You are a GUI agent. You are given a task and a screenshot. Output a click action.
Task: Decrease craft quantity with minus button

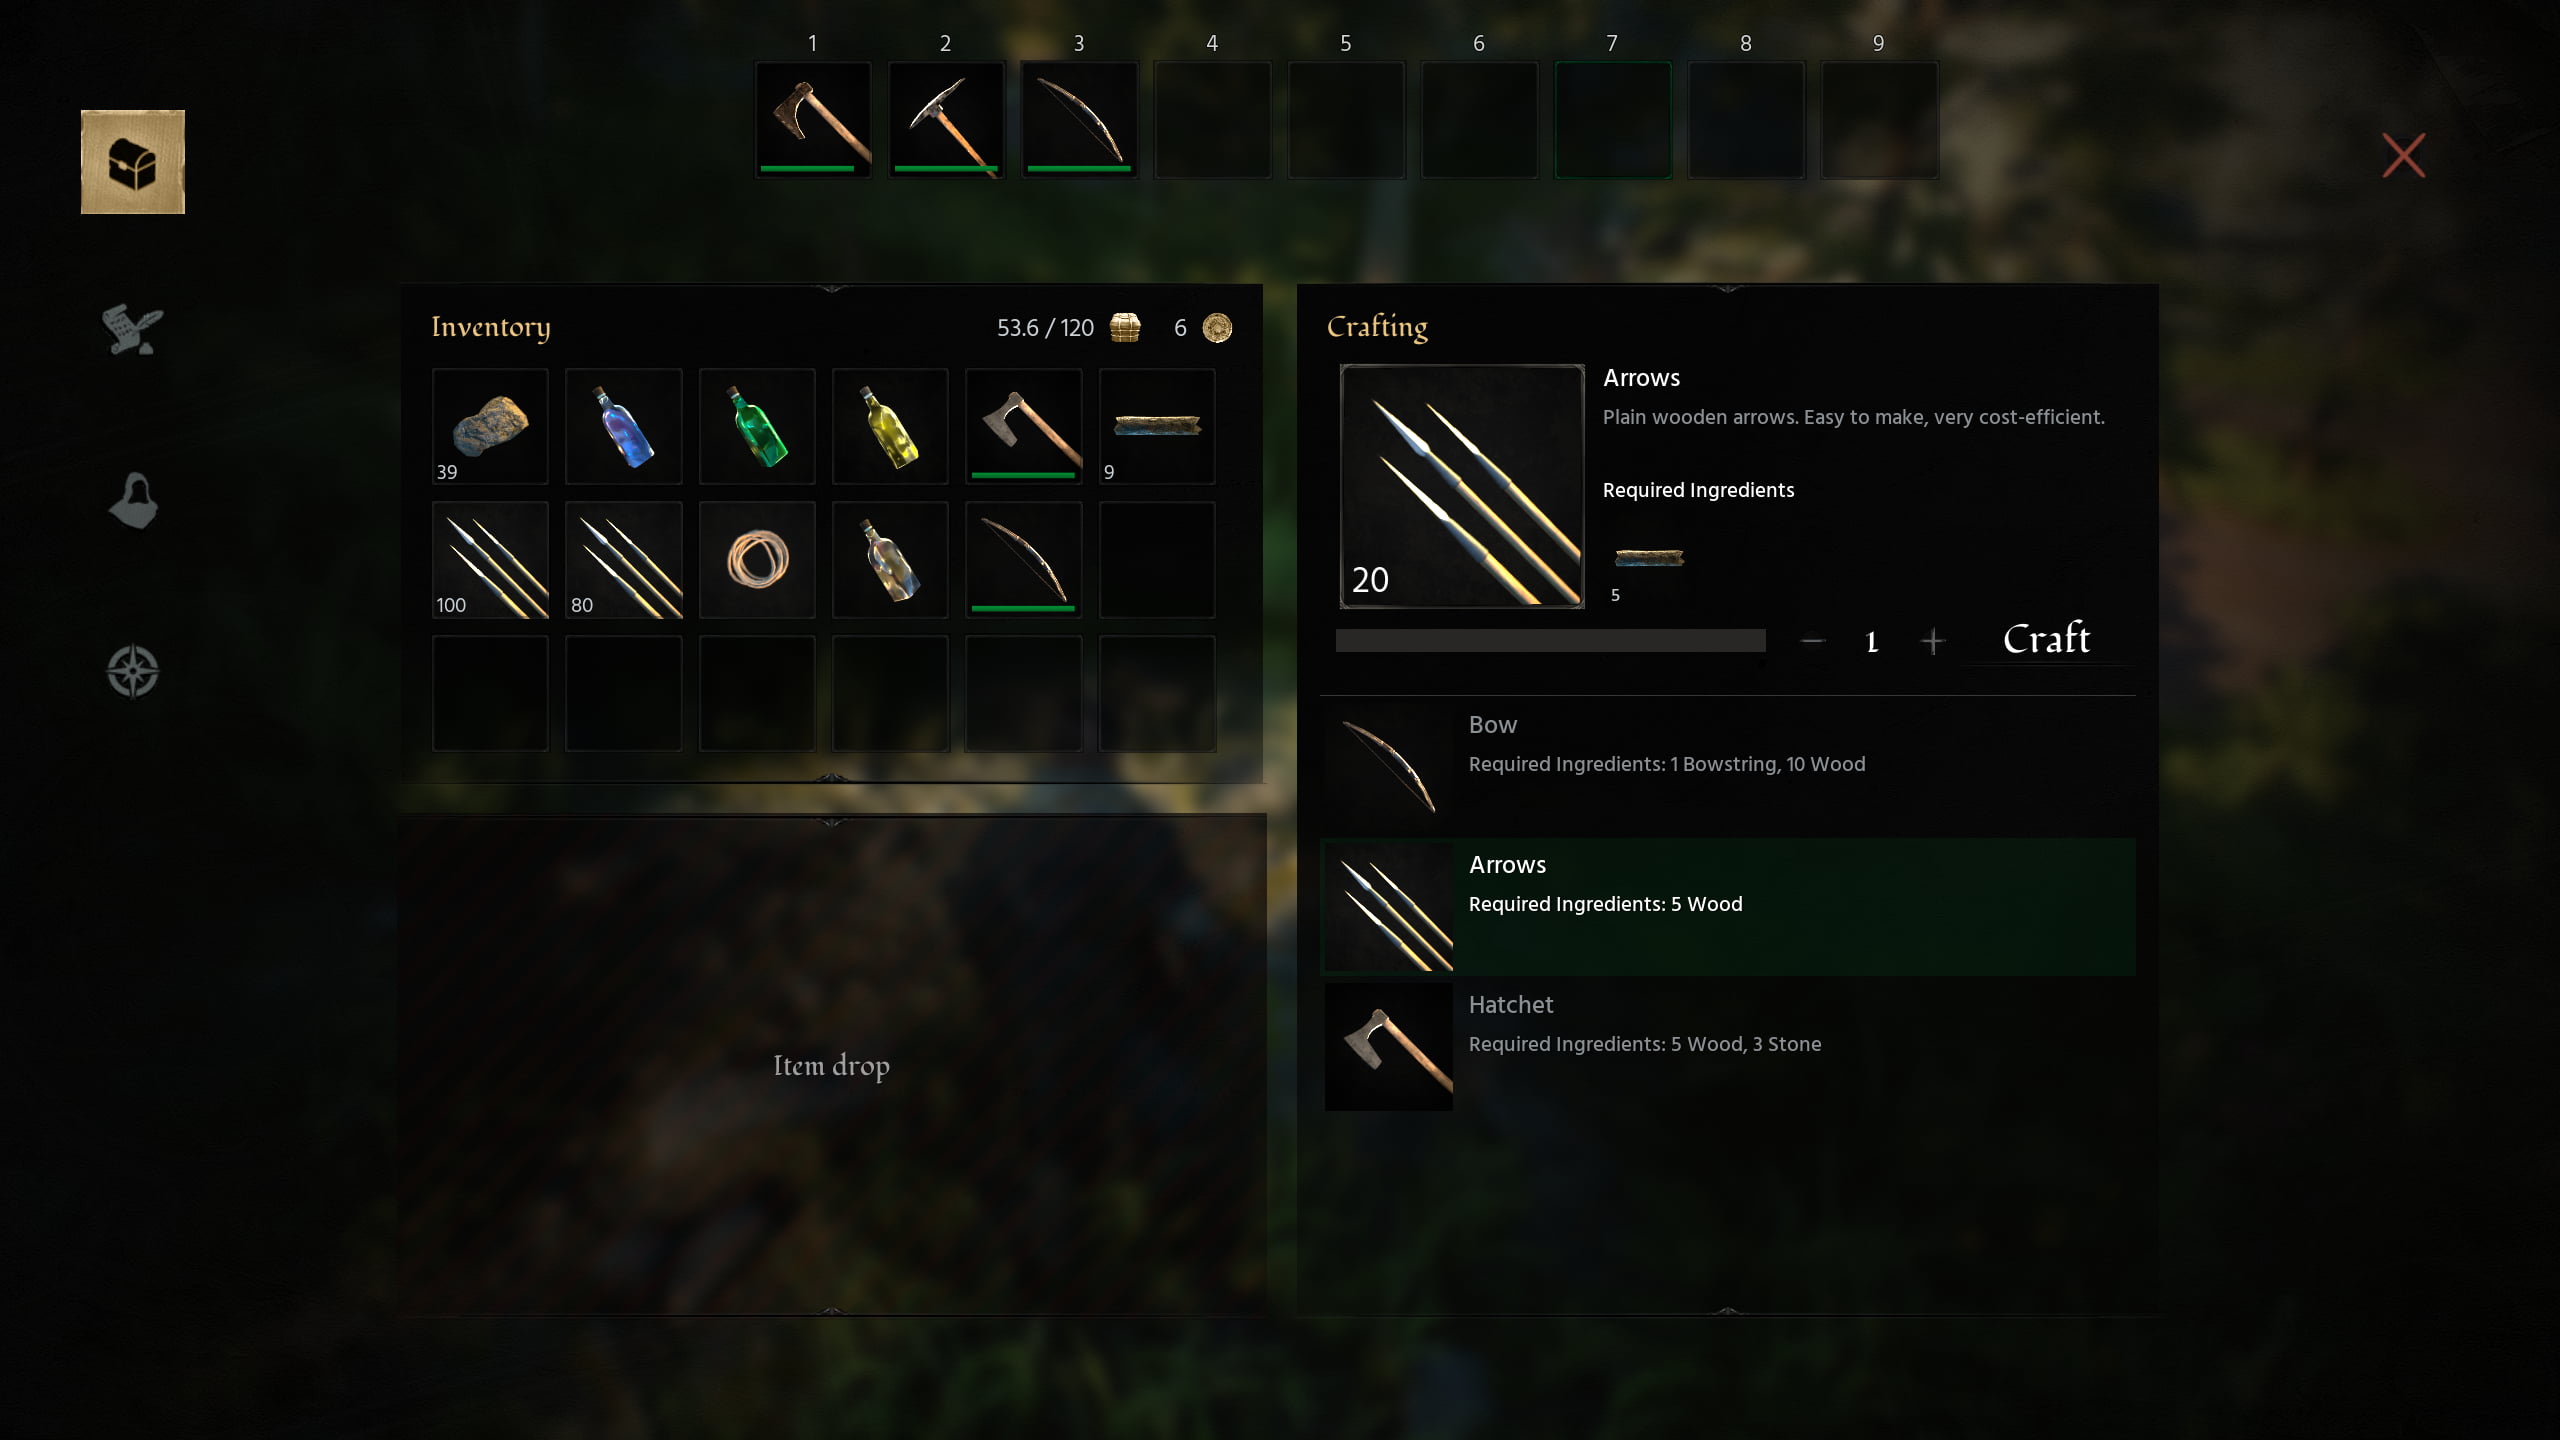1812,641
